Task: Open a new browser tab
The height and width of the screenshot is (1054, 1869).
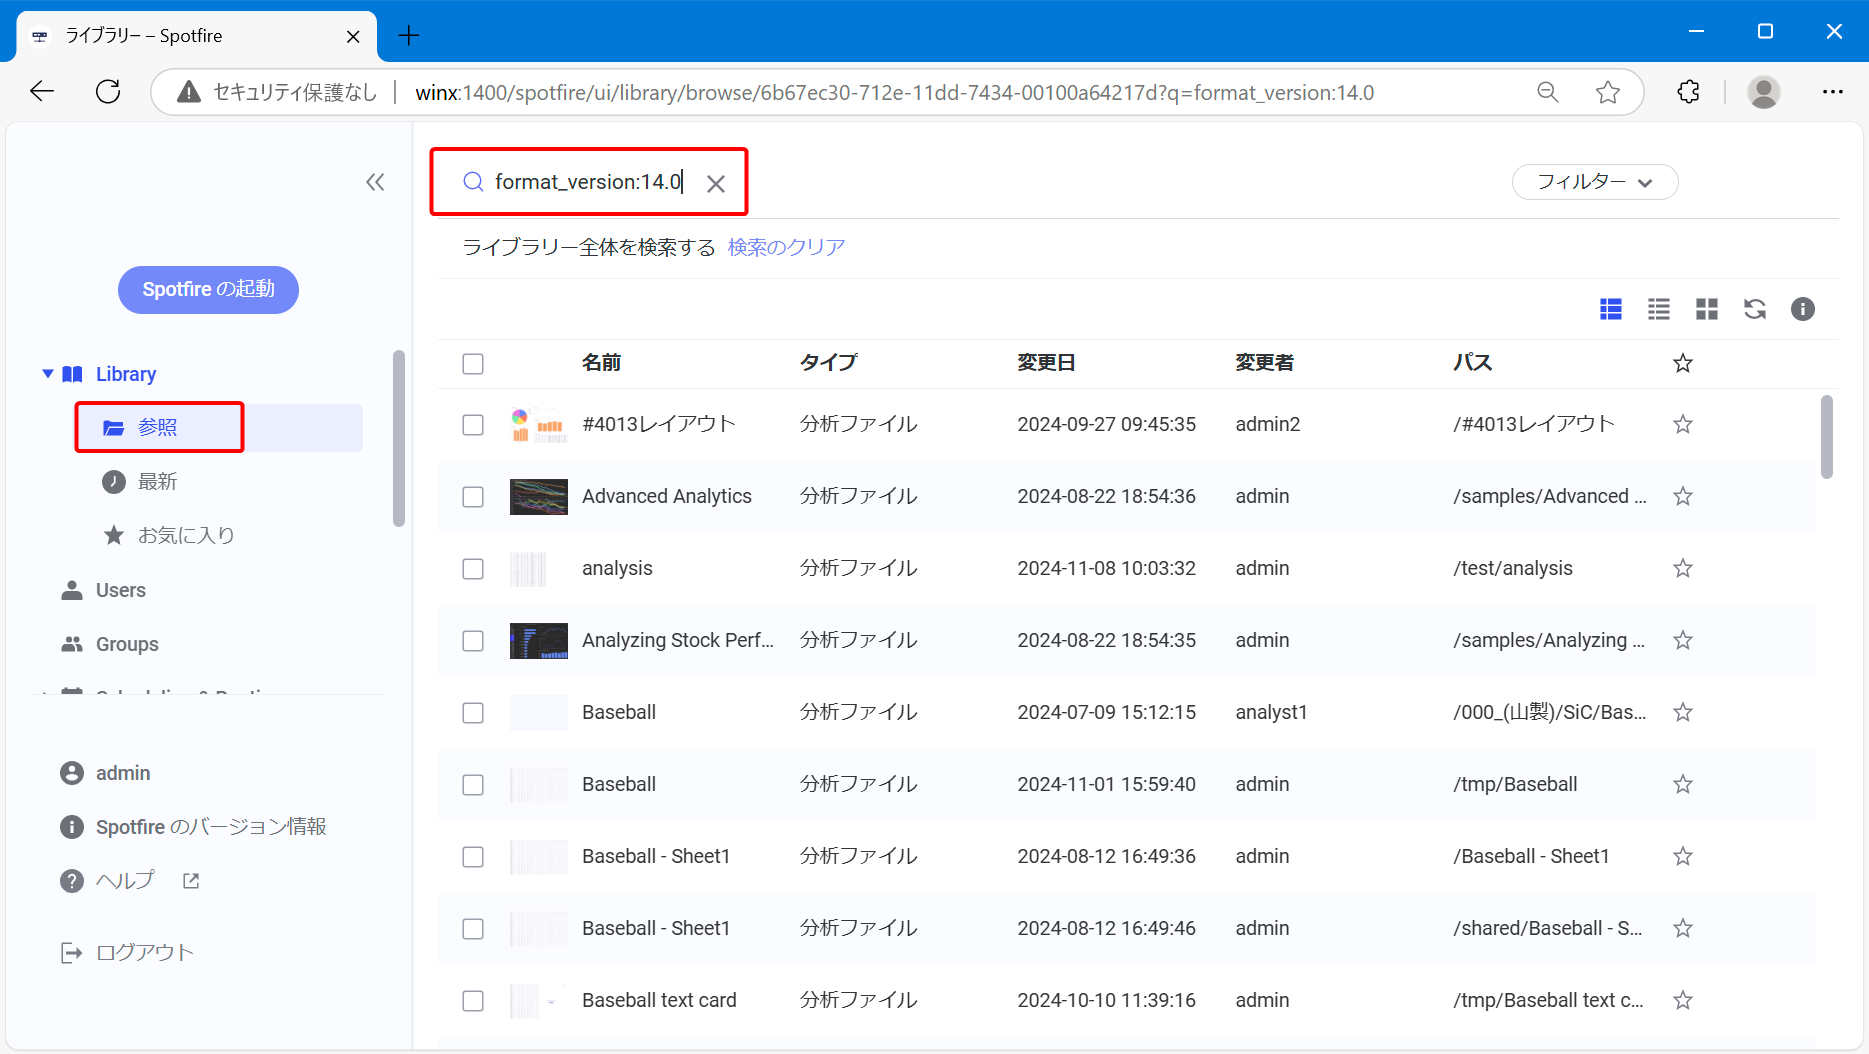Action: pyautogui.click(x=409, y=36)
